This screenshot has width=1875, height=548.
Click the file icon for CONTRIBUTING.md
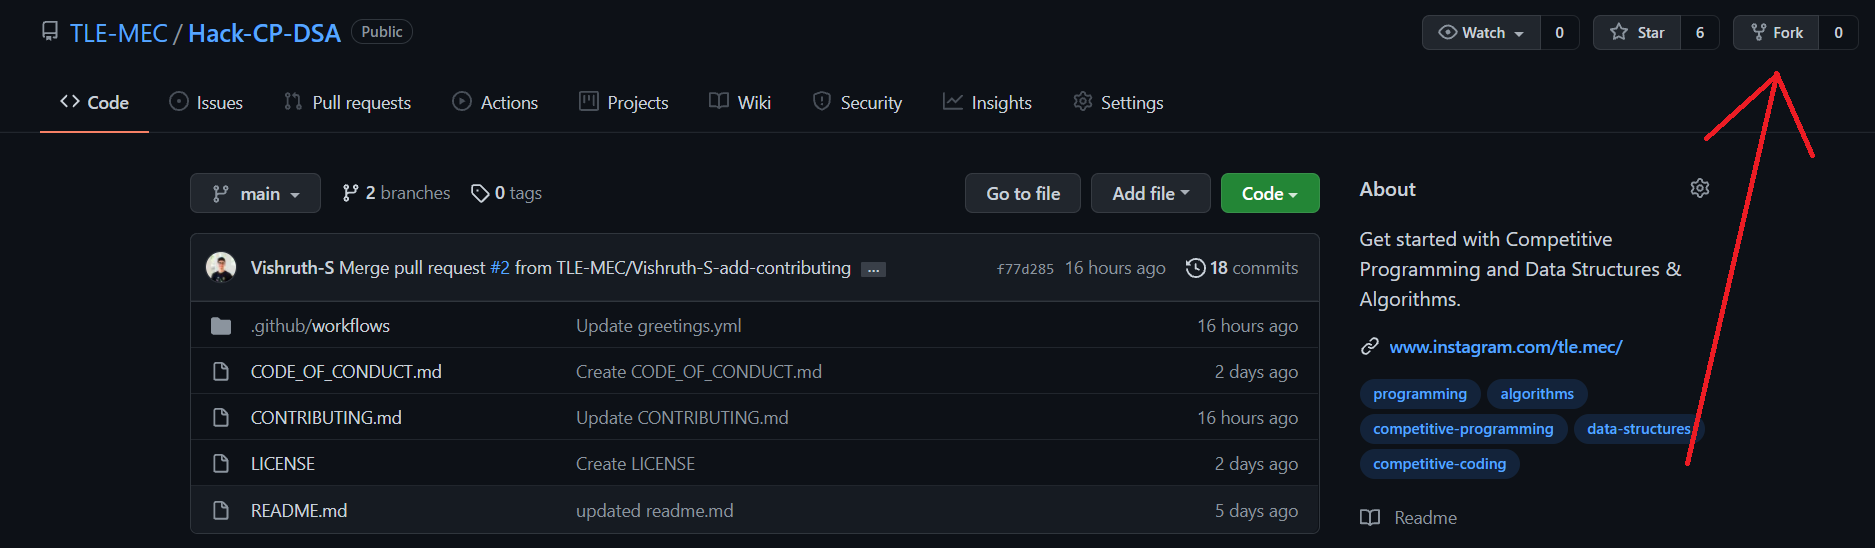(x=221, y=418)
